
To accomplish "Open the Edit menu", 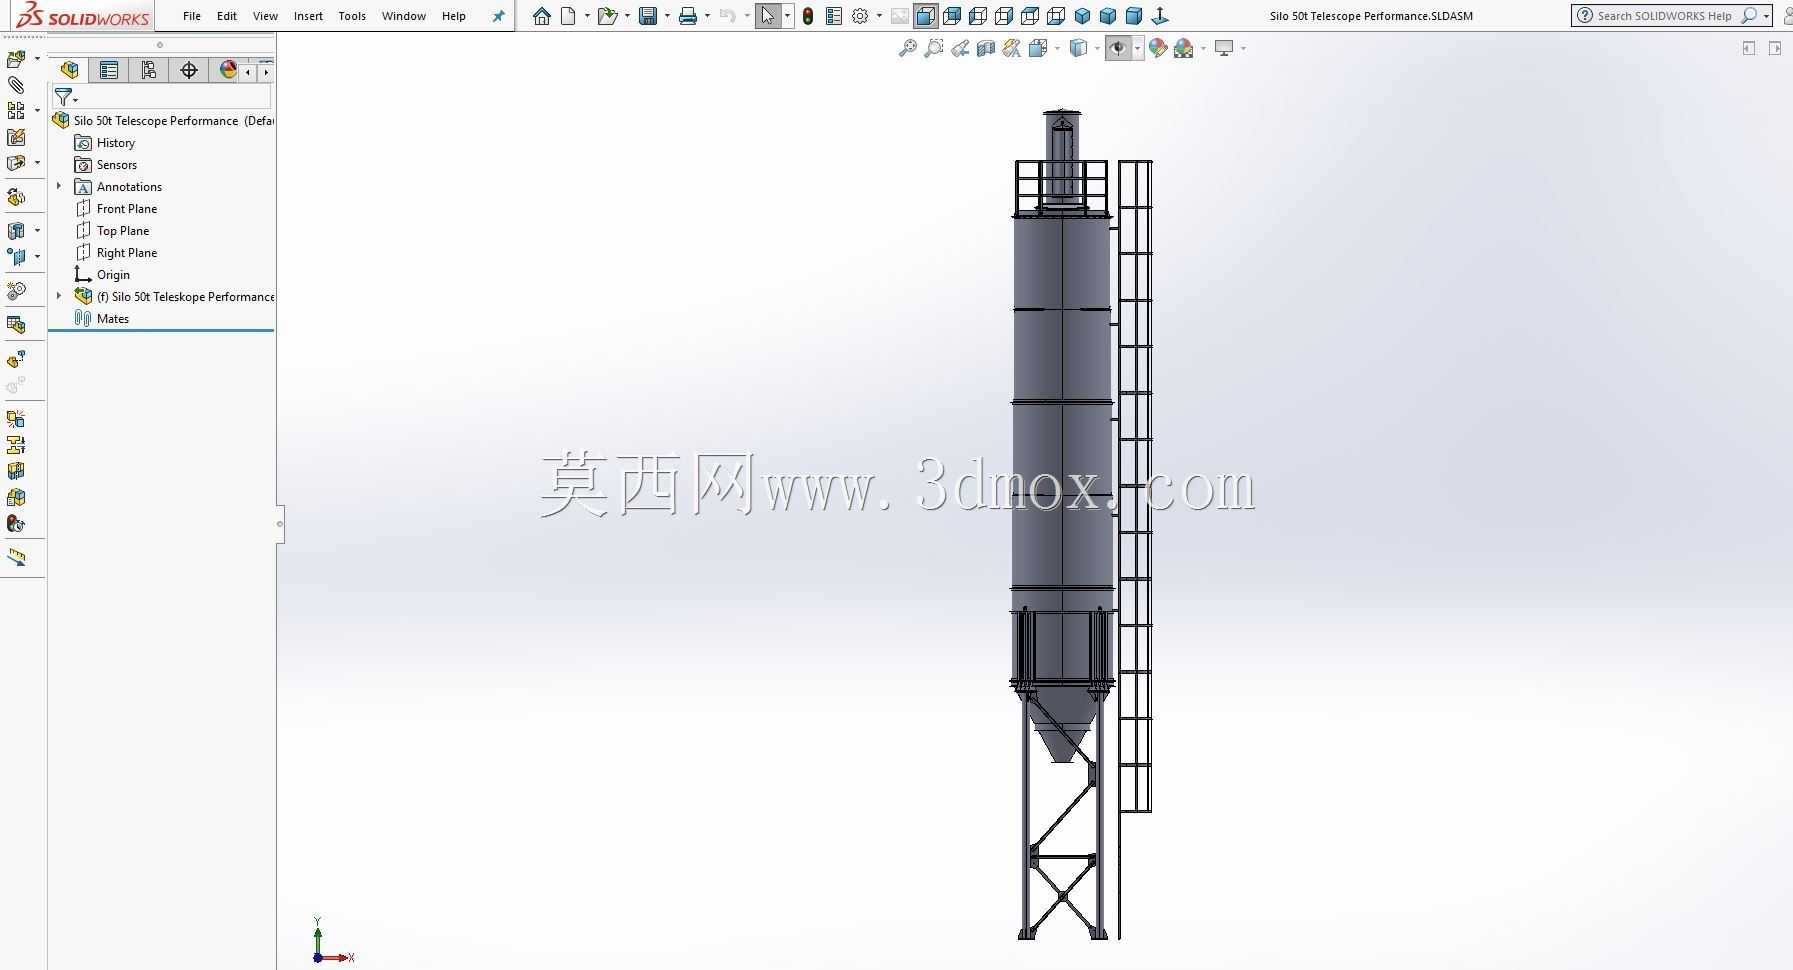I will tap(227, 16).
